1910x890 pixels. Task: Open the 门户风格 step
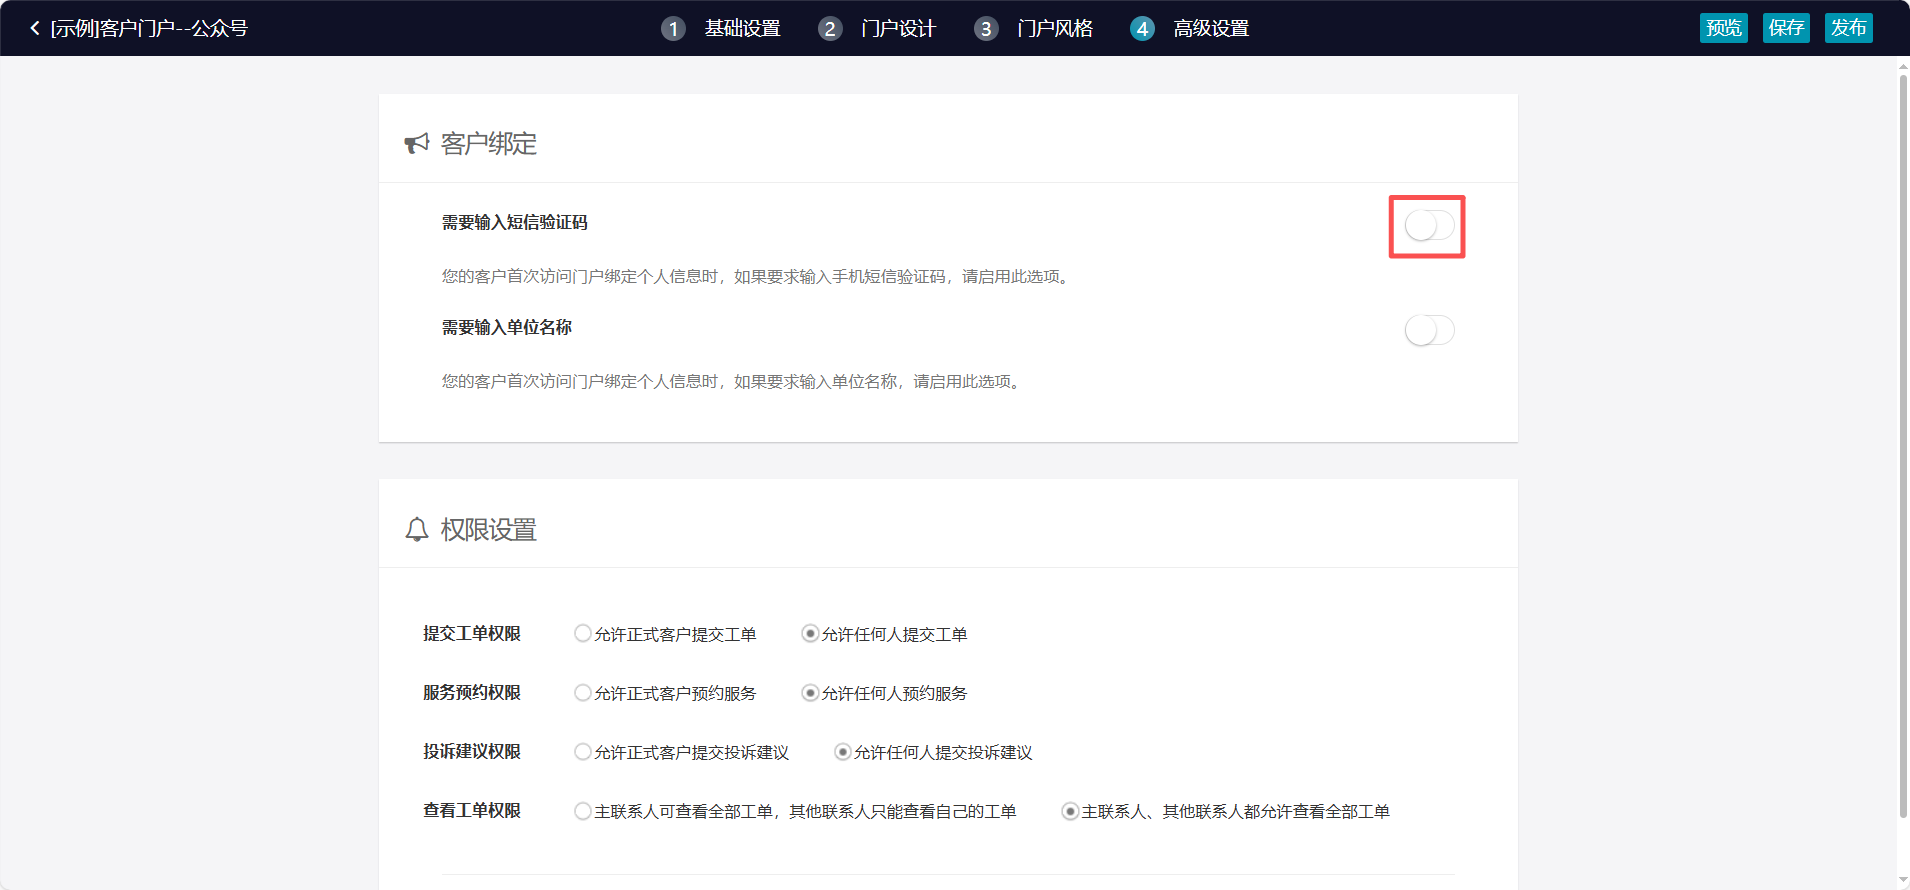pyautogui.click(x=1055, y=28)
